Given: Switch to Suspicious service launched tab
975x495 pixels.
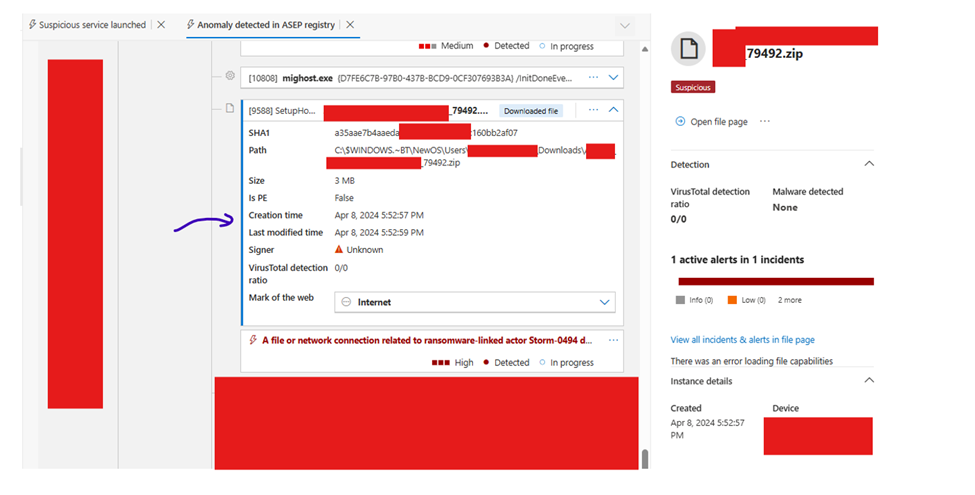Looking at the screenshot, I should pyautogui.click(x=91, y=24).
